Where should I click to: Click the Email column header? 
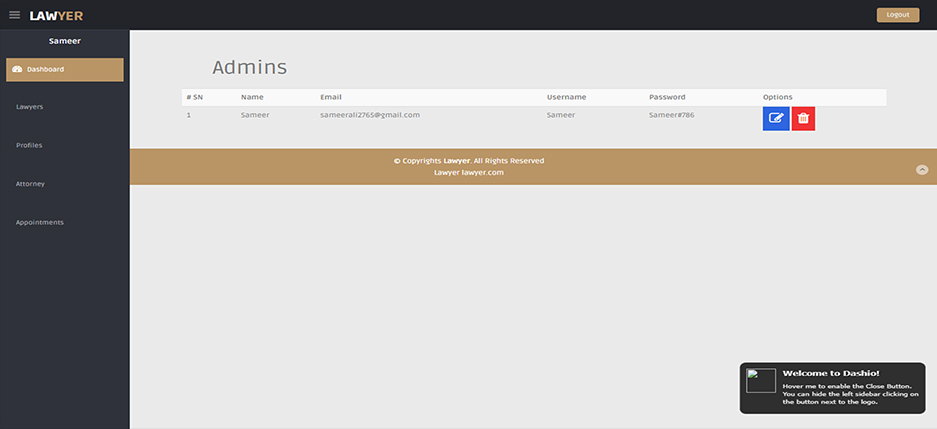pos(331,97)
